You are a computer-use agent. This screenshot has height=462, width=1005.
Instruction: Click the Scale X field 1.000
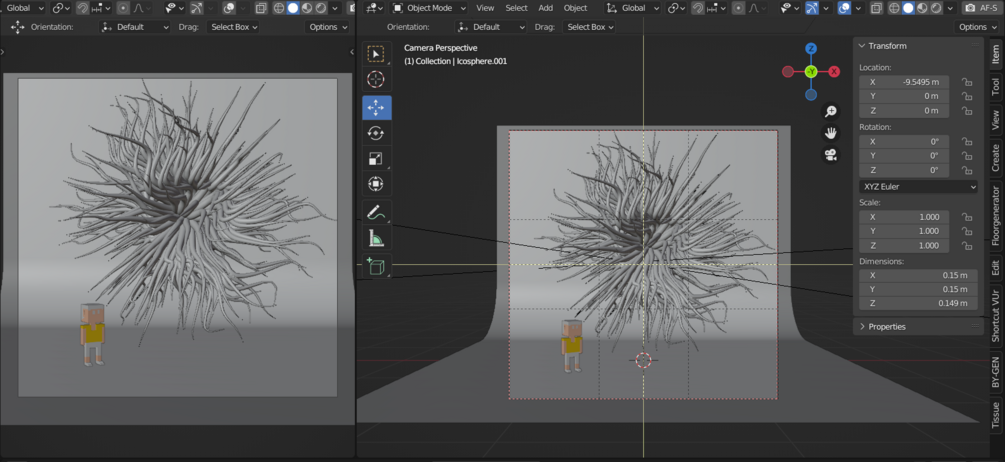click(904, 217)
